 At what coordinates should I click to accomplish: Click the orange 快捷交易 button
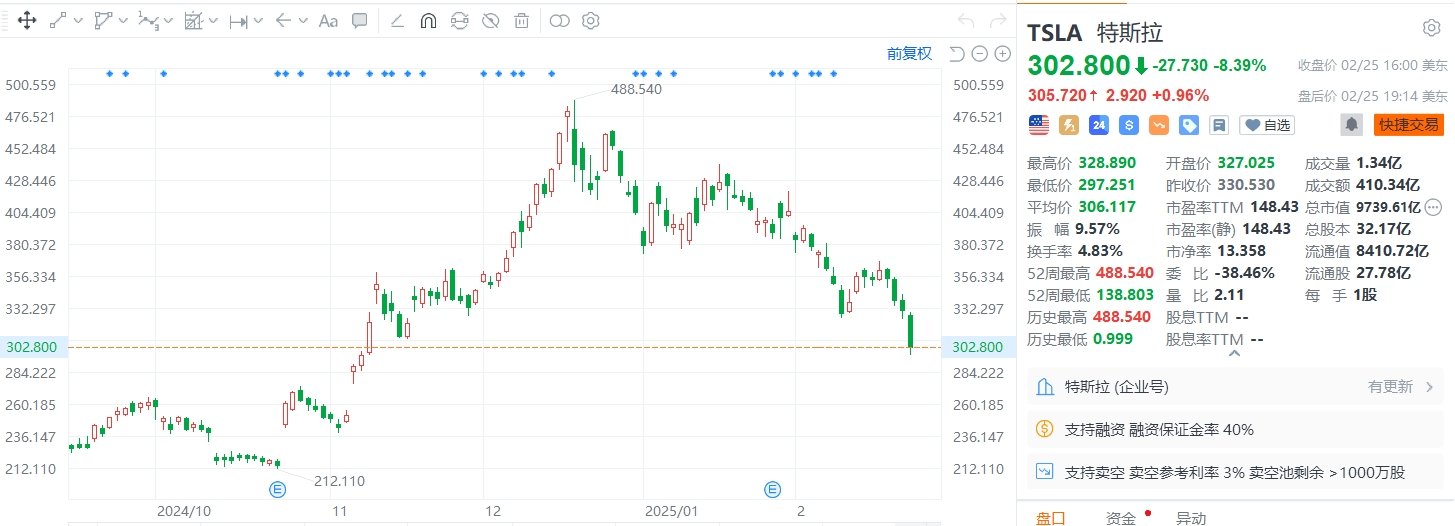[1408, 125]
